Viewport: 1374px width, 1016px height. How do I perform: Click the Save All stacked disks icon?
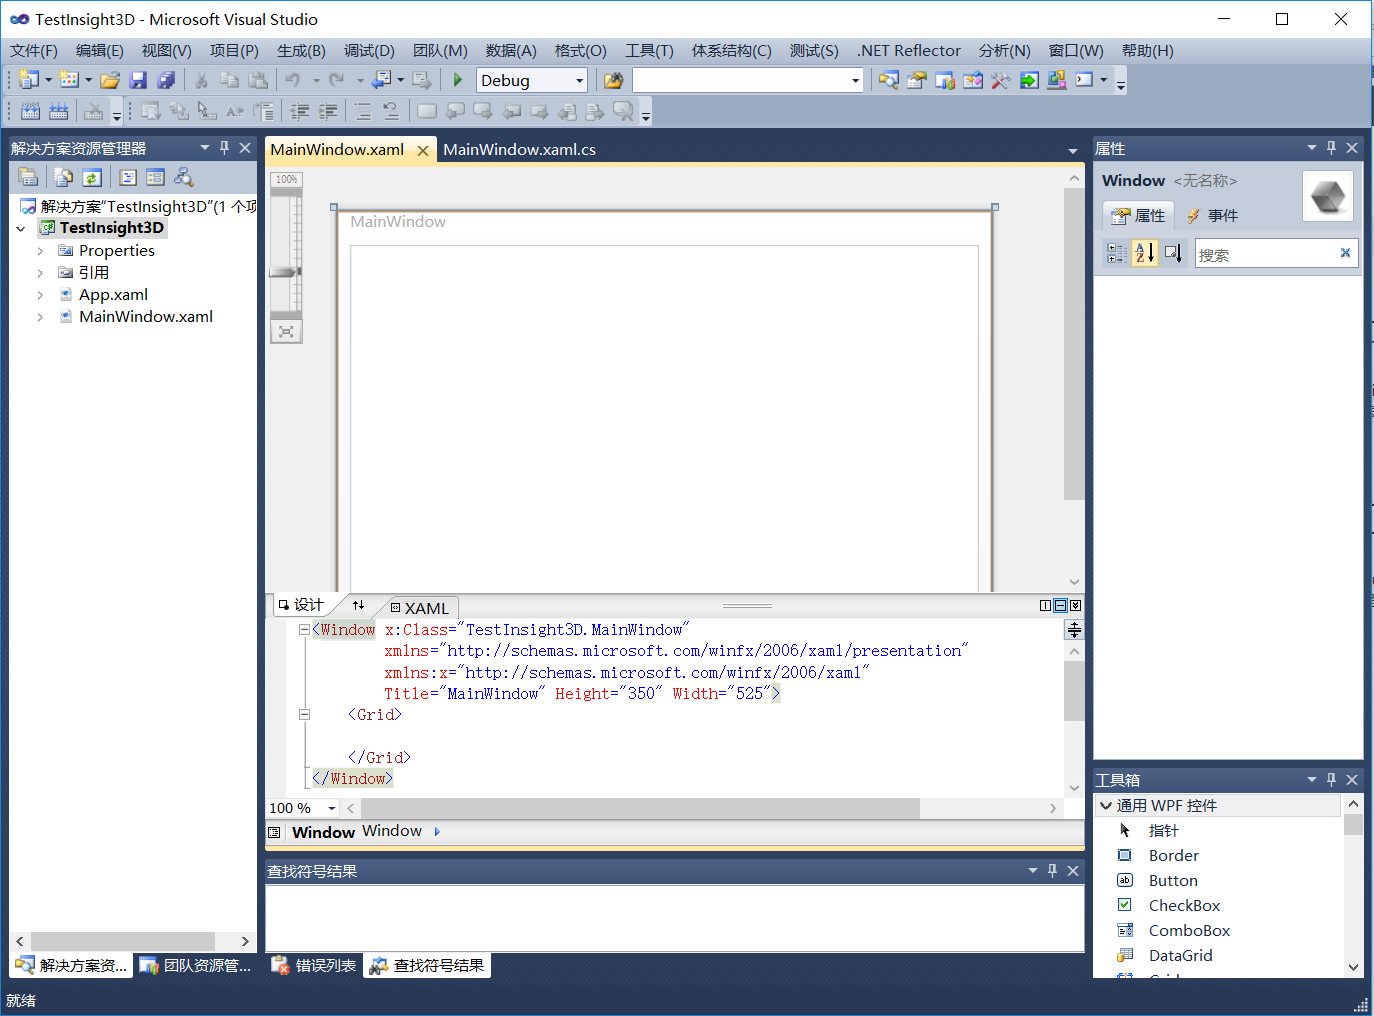point(166,80)
